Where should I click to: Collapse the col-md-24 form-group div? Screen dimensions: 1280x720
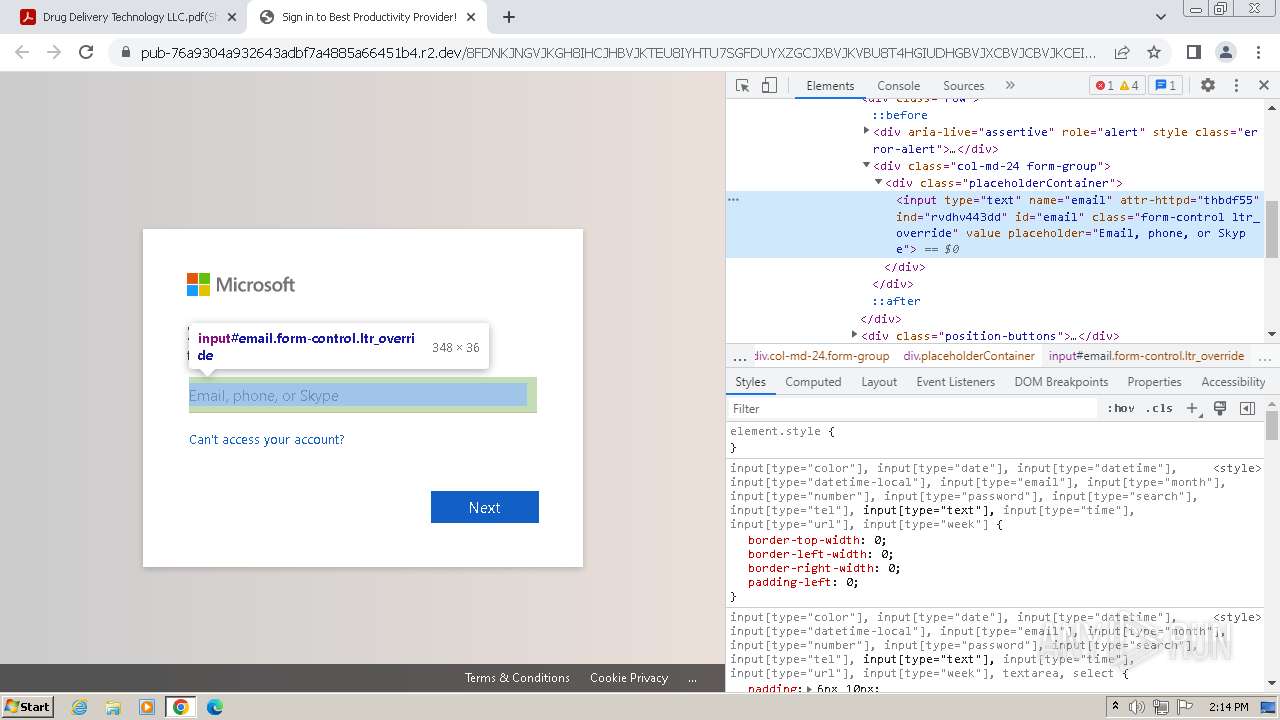[867, 166]
